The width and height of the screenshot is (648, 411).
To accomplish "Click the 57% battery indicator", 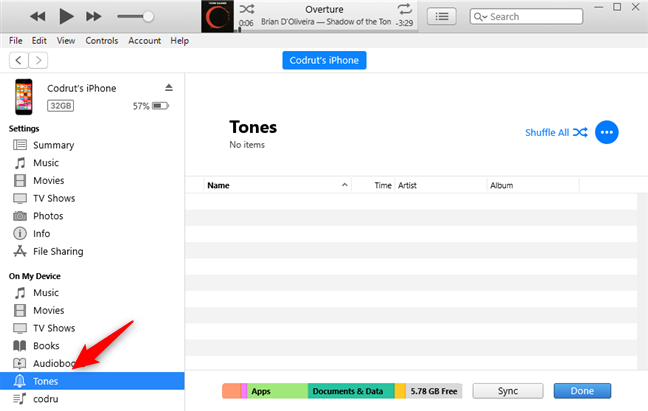I will click(x=150, y=106).
